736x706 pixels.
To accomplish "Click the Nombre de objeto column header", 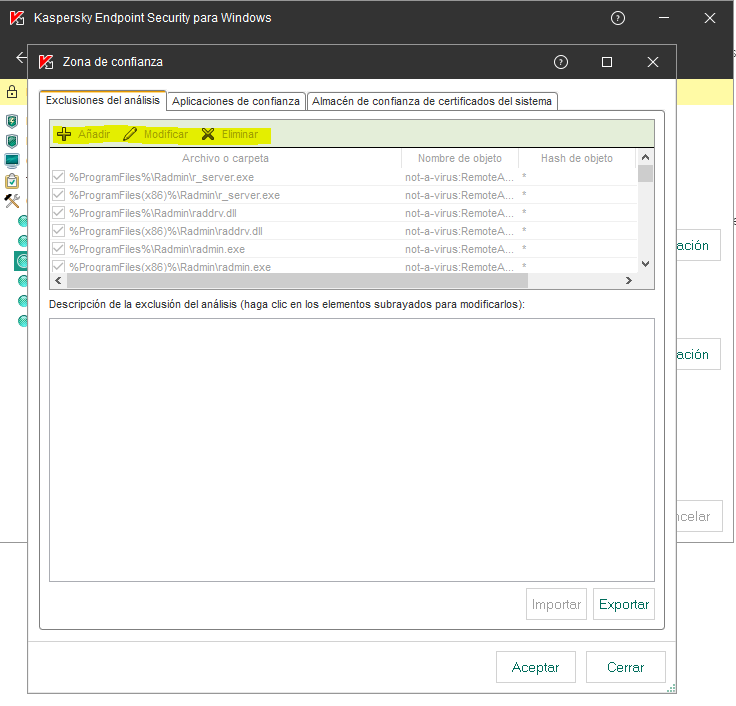I will [460, 158].
